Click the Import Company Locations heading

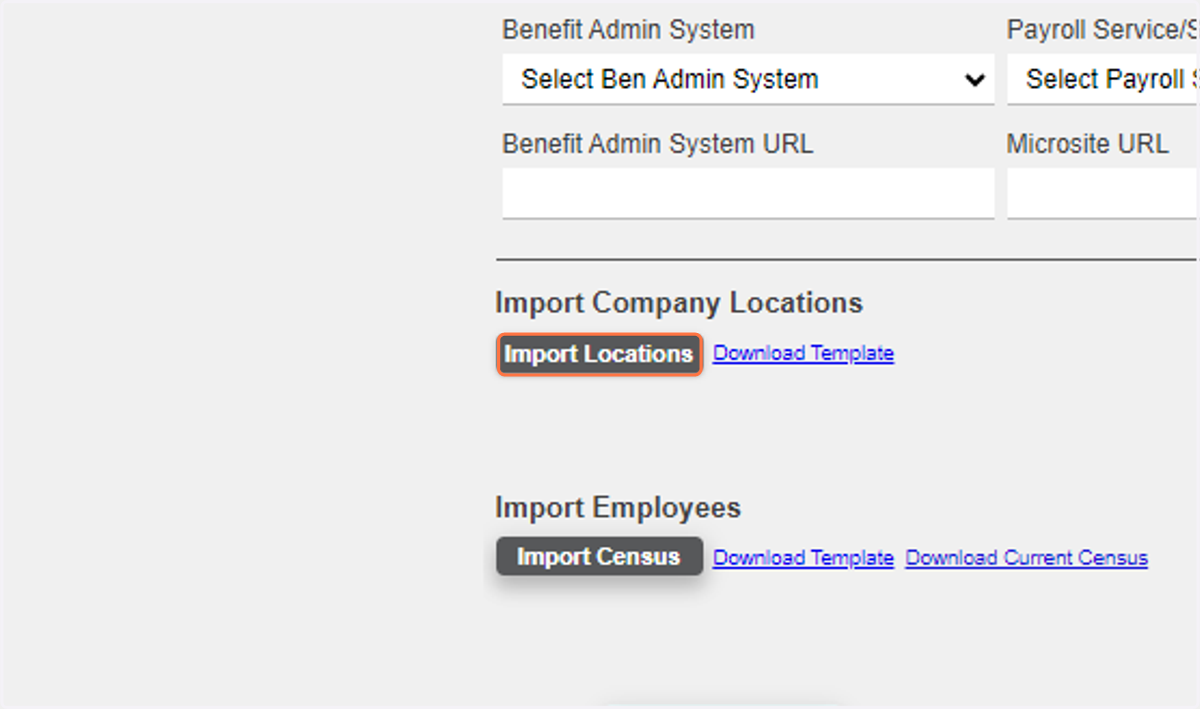(679, 303)
